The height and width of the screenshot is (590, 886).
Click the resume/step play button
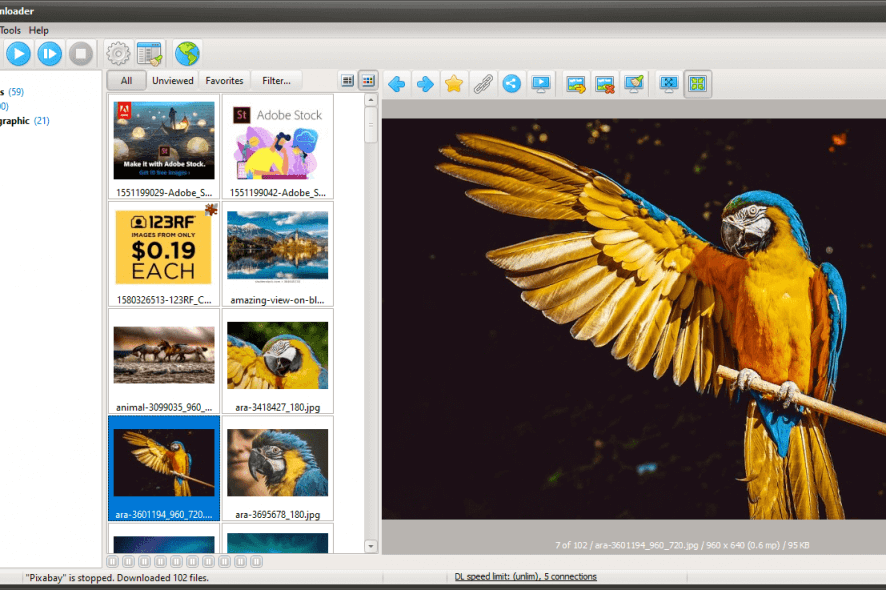(x=50, y=54)
